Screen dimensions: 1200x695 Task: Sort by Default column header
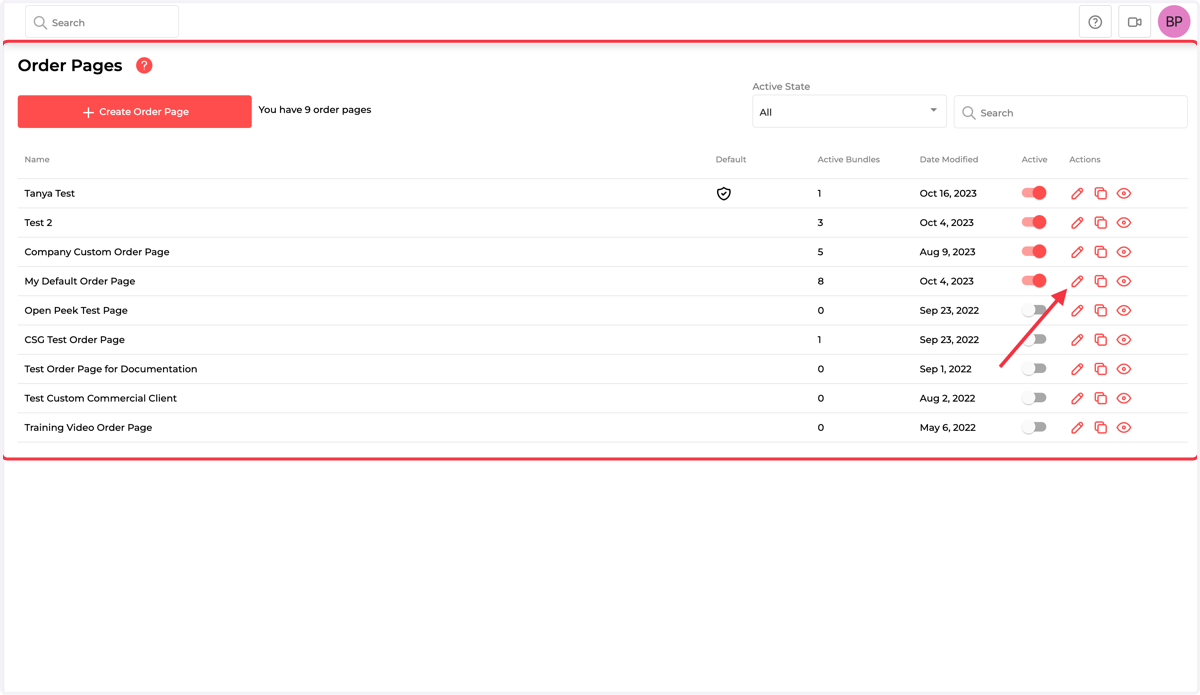coord(731,160)
